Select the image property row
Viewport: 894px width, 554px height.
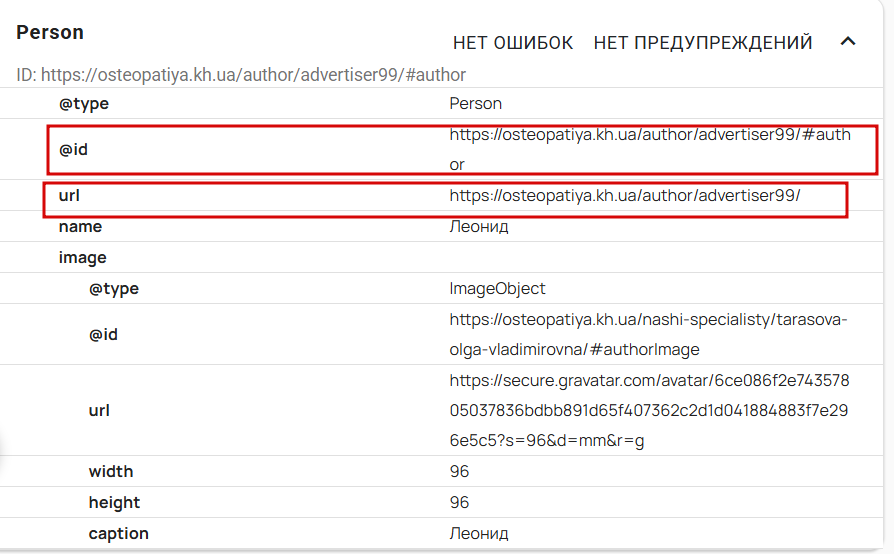pyautogui.click(x=441, y=257)
